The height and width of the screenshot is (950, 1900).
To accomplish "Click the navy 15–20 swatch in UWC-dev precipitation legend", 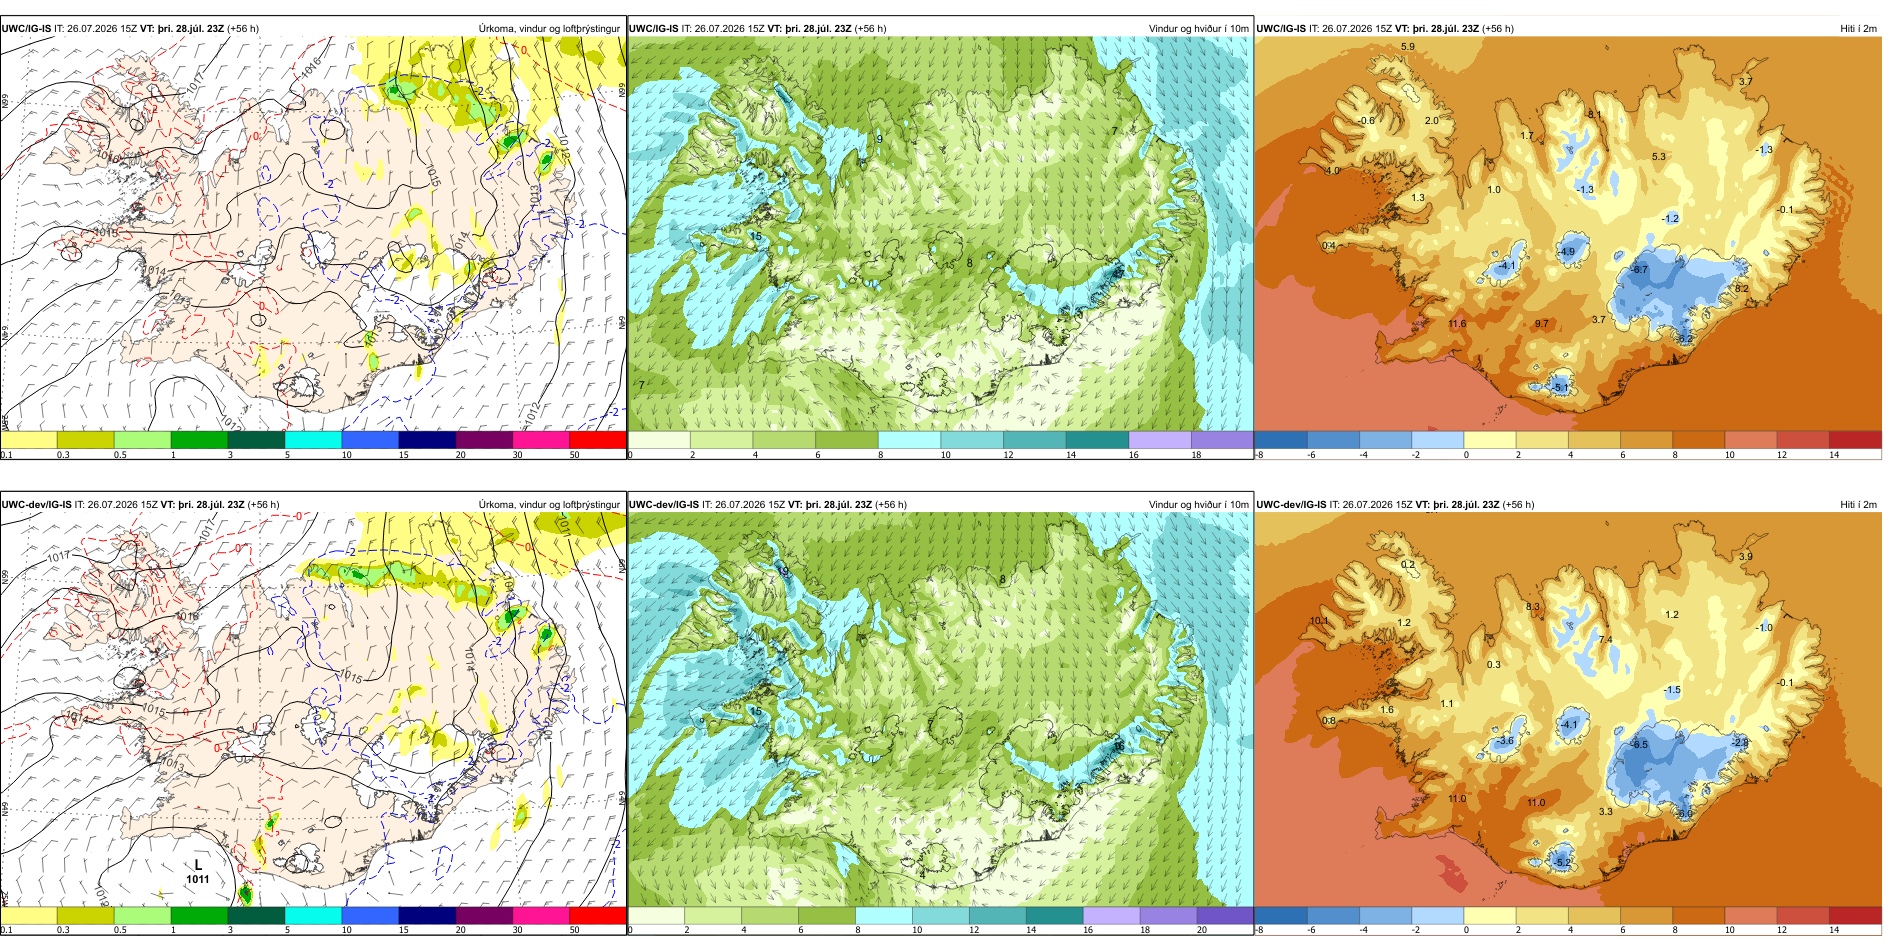I will coord(427,915).
